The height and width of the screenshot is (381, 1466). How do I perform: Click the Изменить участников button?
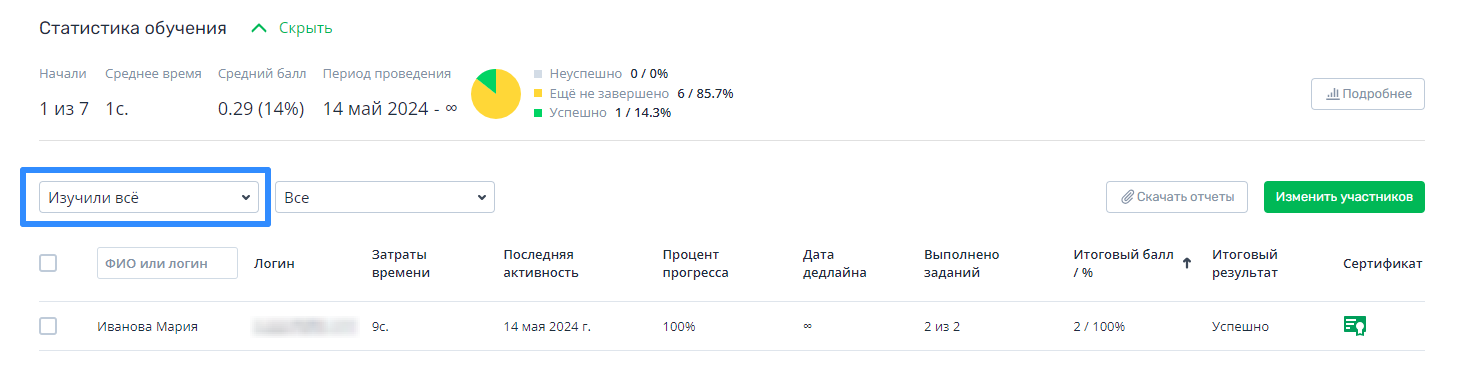[1344, 197]
